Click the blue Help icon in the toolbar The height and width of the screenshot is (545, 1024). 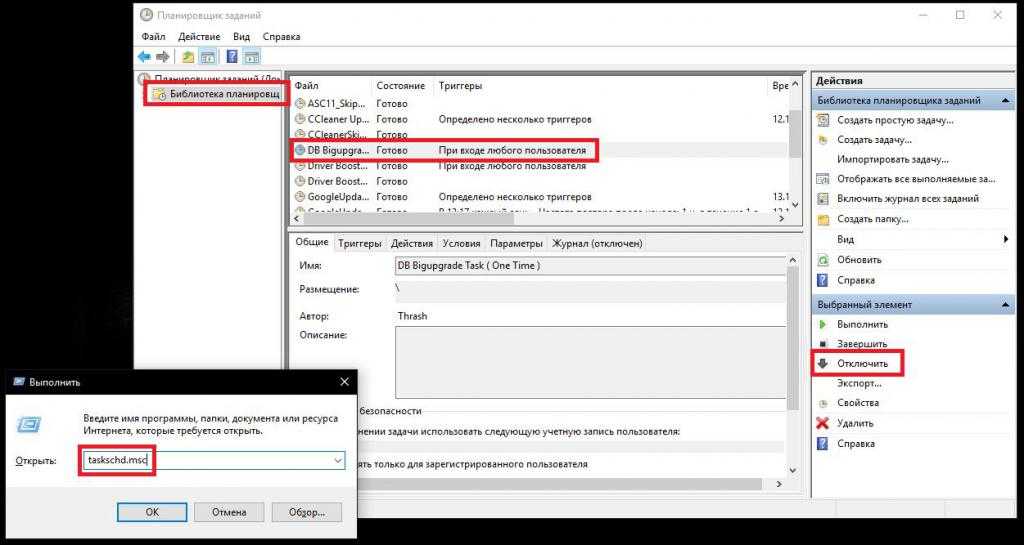coord(231,57)
